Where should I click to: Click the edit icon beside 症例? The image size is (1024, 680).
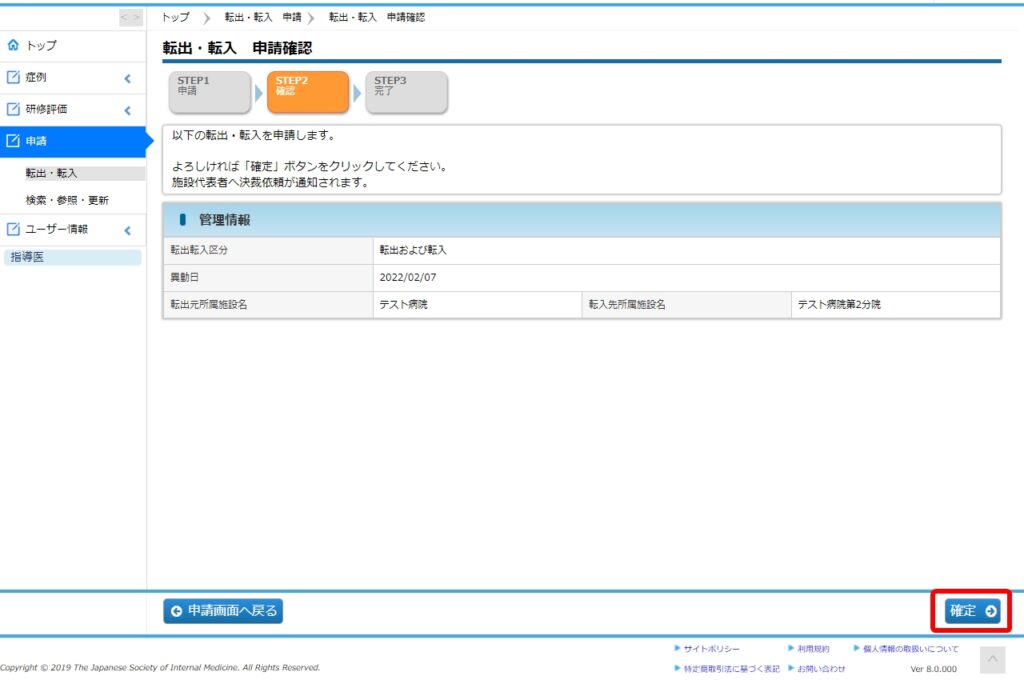(x=13, y=77)
